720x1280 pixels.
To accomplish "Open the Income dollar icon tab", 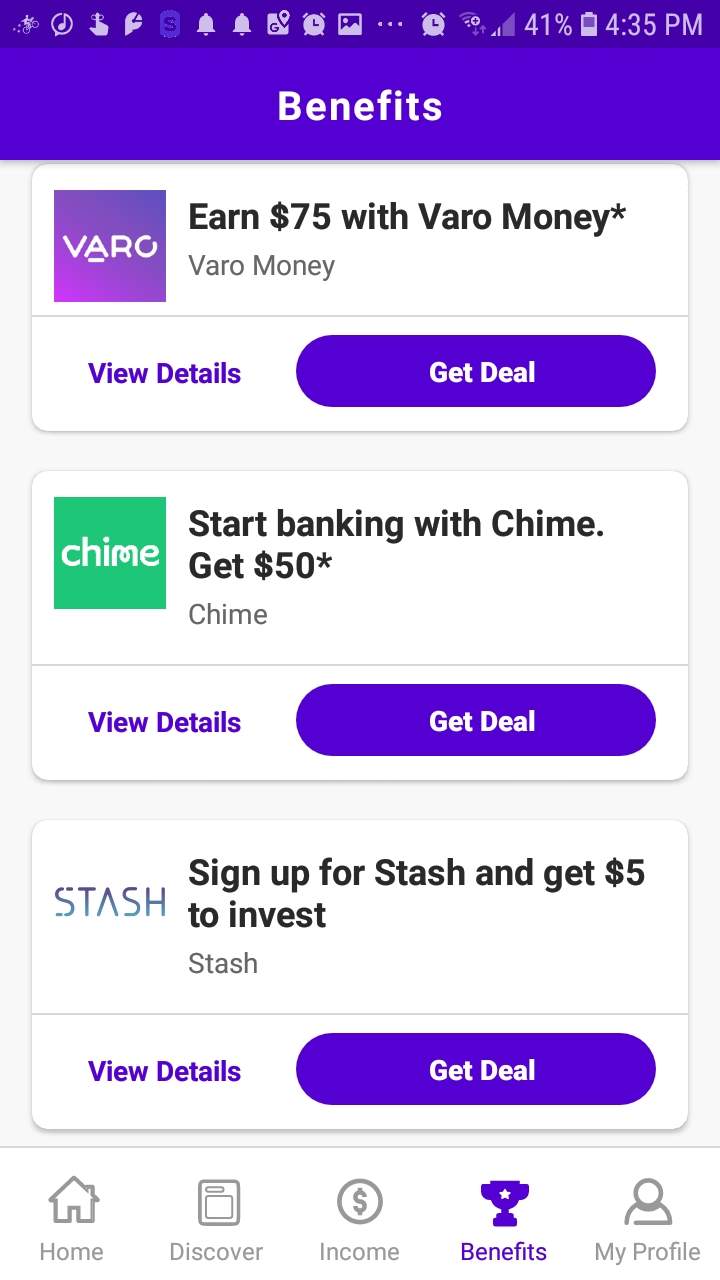I will (x=359, y=1202).
